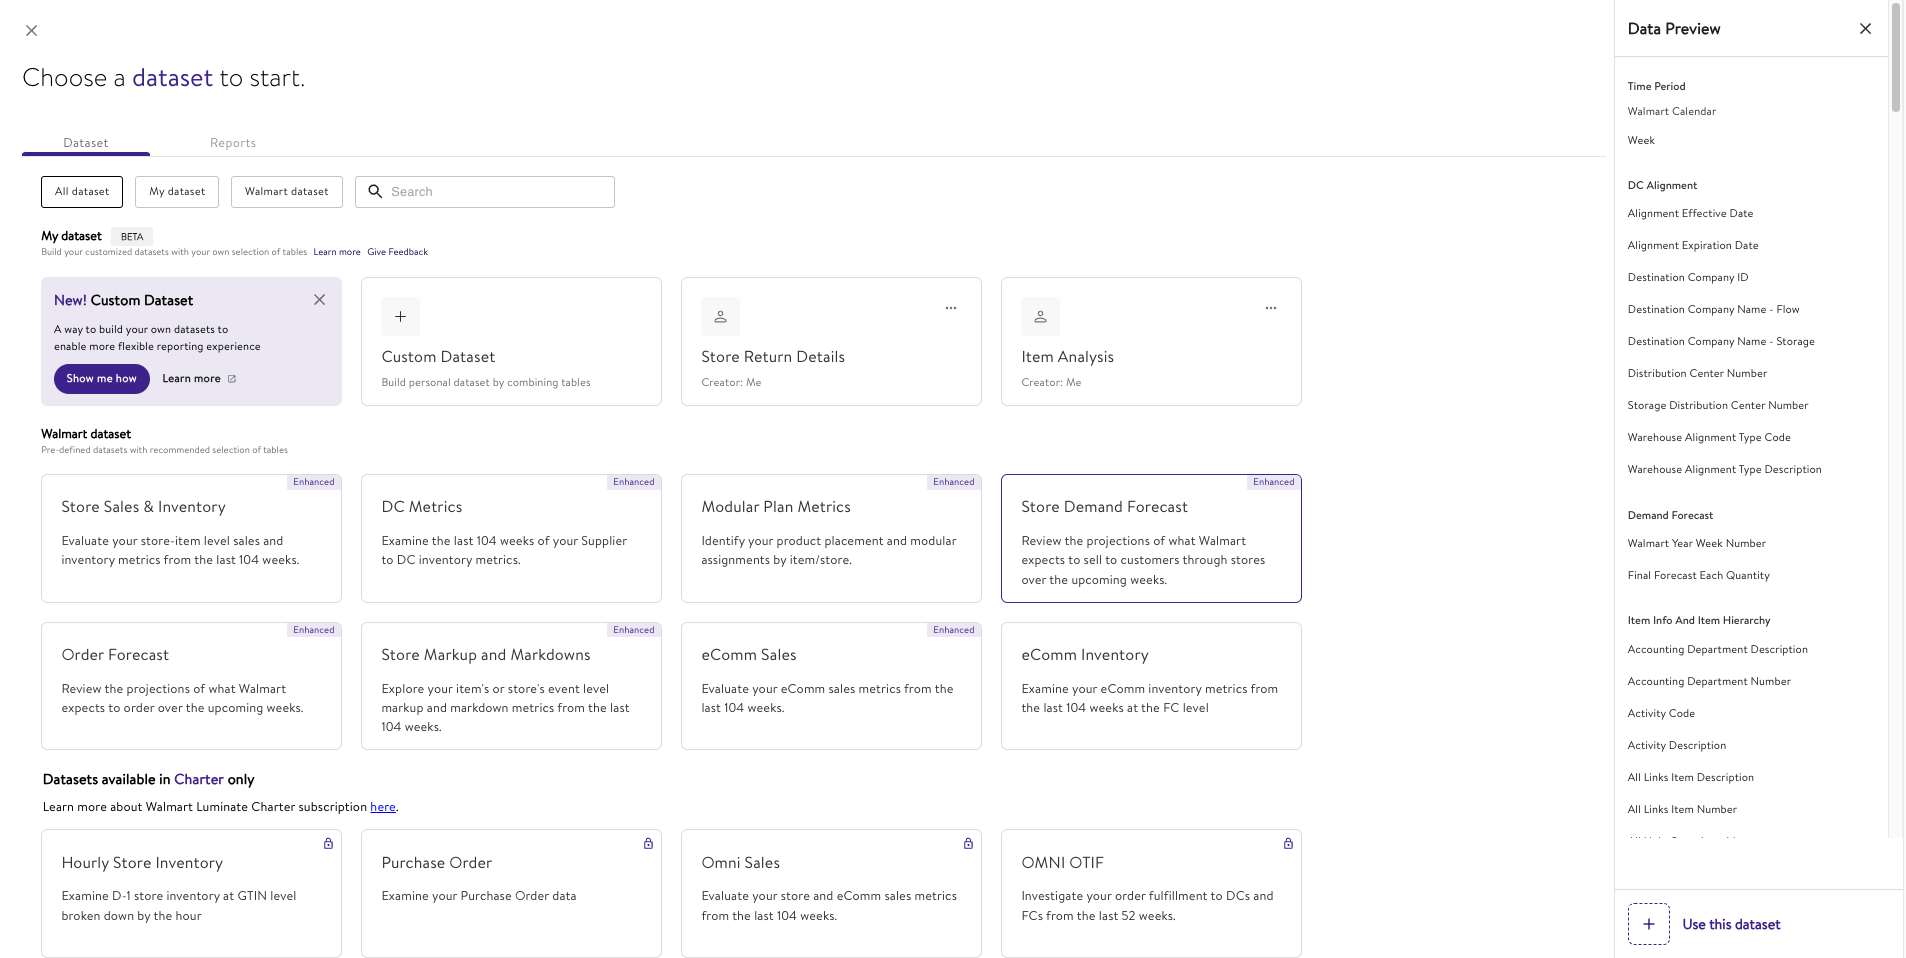Dismiss the New Custom Dataset banner
Viewport: 1906px width, 958px height.
319,300
